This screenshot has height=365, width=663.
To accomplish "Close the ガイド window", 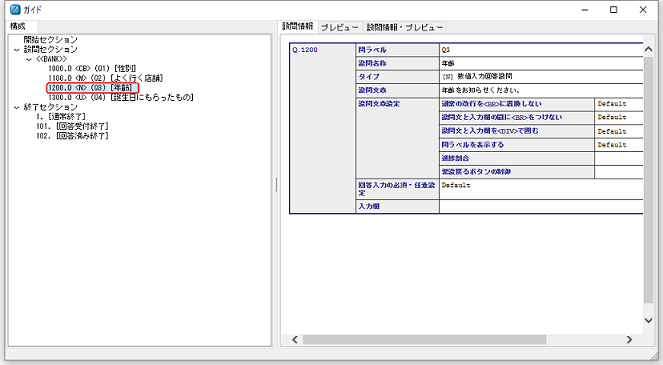I will click(x=643, y=10).
